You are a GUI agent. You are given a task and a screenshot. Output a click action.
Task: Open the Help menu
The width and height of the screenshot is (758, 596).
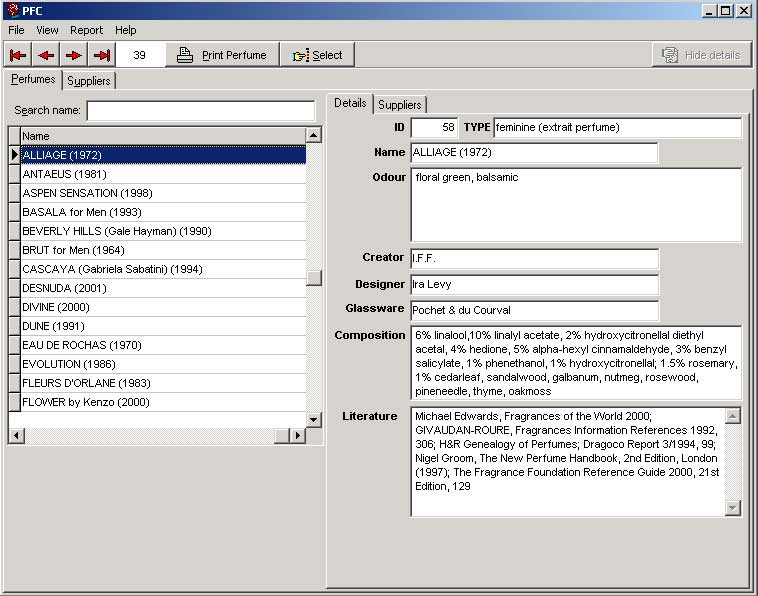tap(126, 30)
